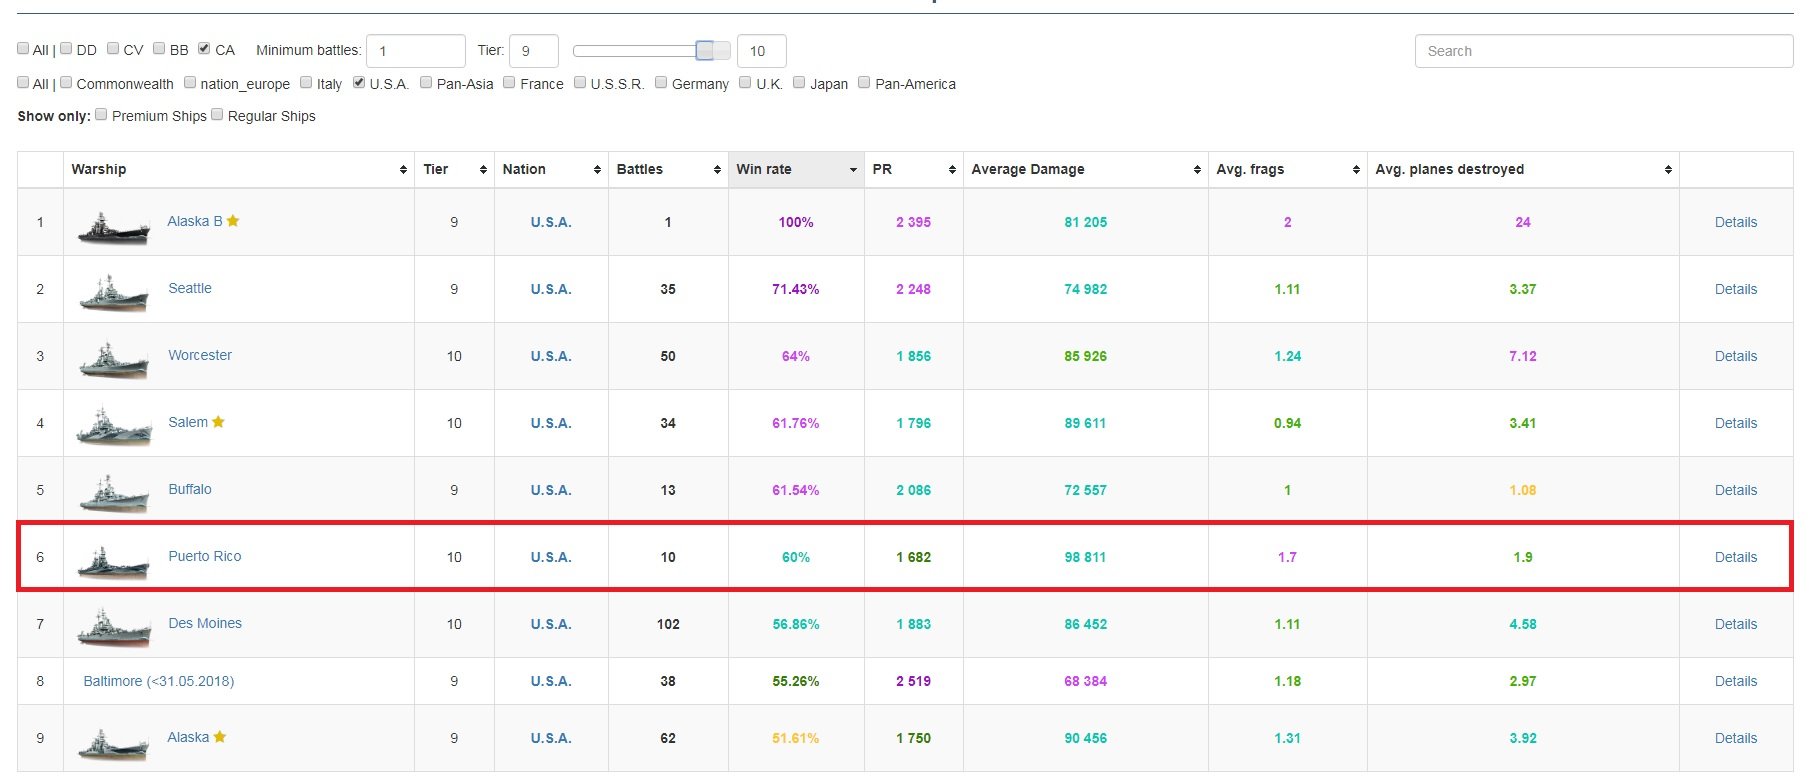This screenshot has width=1810, height=780.
Task: Enable the DD ship type checkbox
Action: click(x=66, y=48)
